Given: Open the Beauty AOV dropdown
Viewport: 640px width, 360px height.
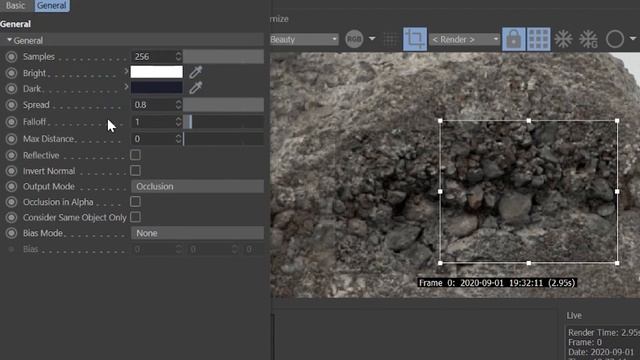Looking at the screenshot, I should pos(304,39).
